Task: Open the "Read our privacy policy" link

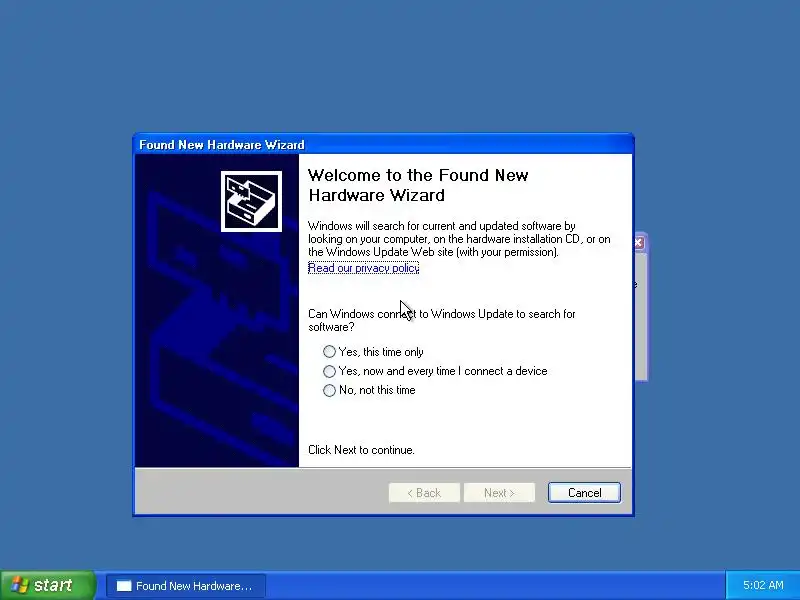Action: tap(363, 268)
